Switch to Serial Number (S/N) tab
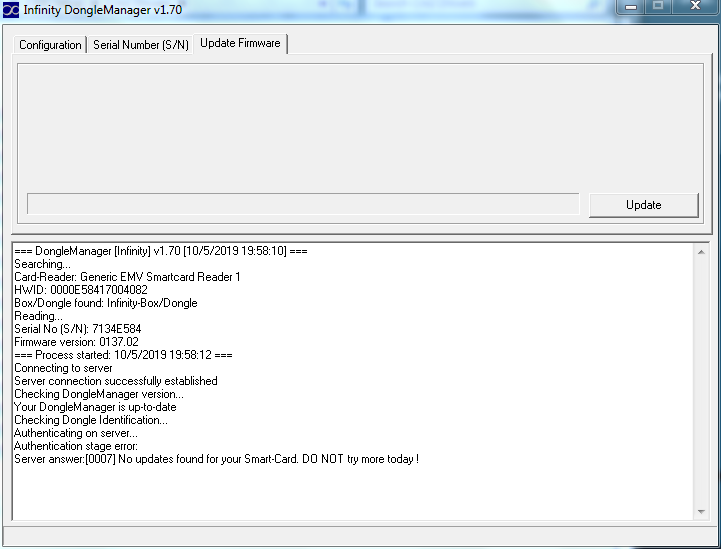Screen dimensions: 721x549 pos(141,45)
